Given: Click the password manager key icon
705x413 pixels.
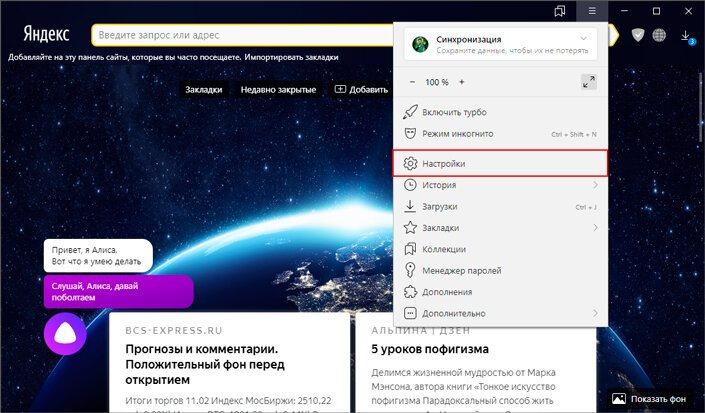Looking at the screenshot, I should pyautogui.click(x=410, y=270).
